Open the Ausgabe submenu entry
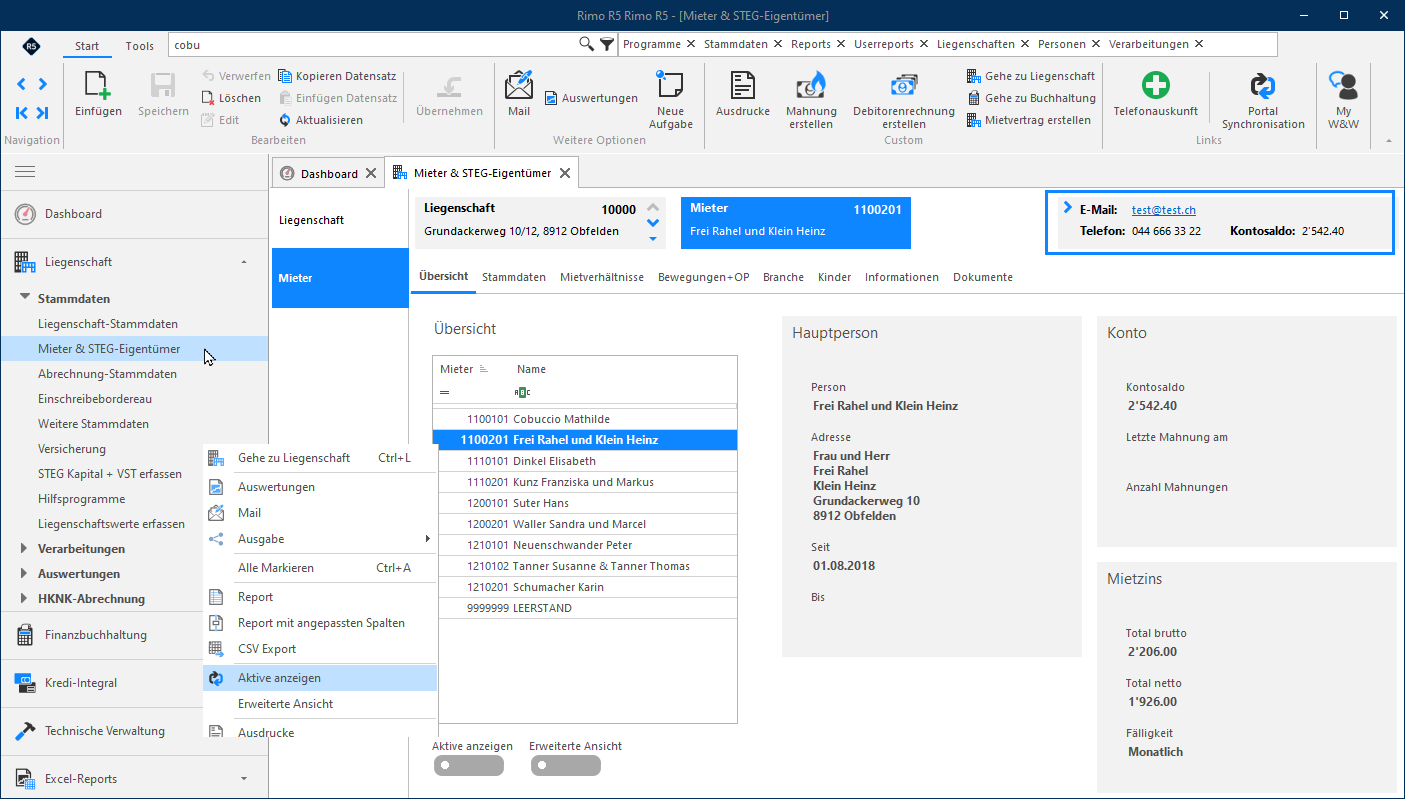1405x799 pixels. 320,539
